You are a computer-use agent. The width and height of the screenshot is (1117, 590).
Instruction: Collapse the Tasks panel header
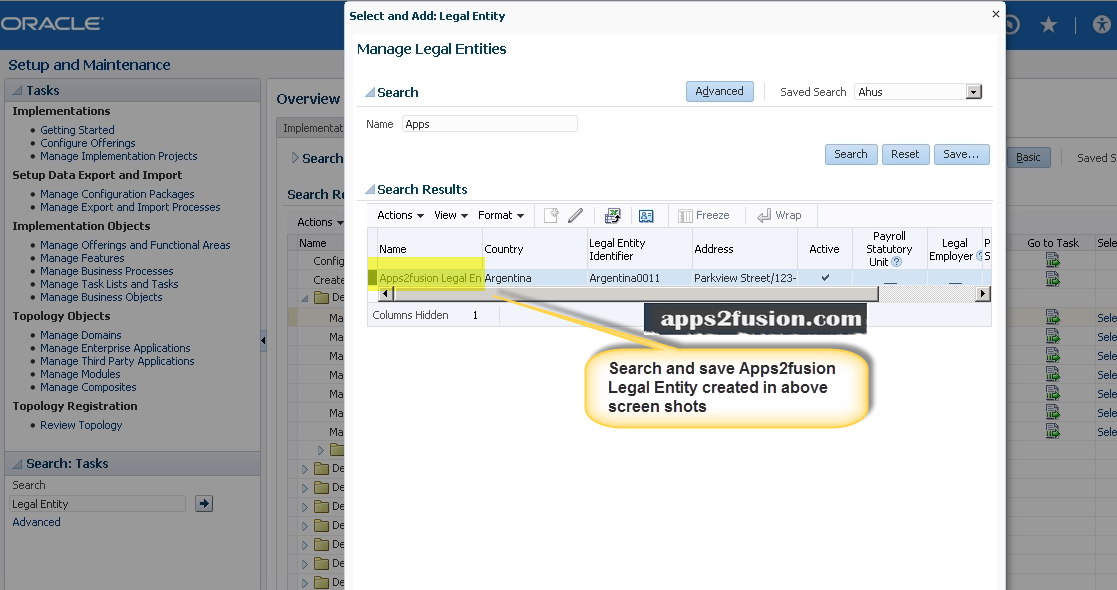coord(18,90)
